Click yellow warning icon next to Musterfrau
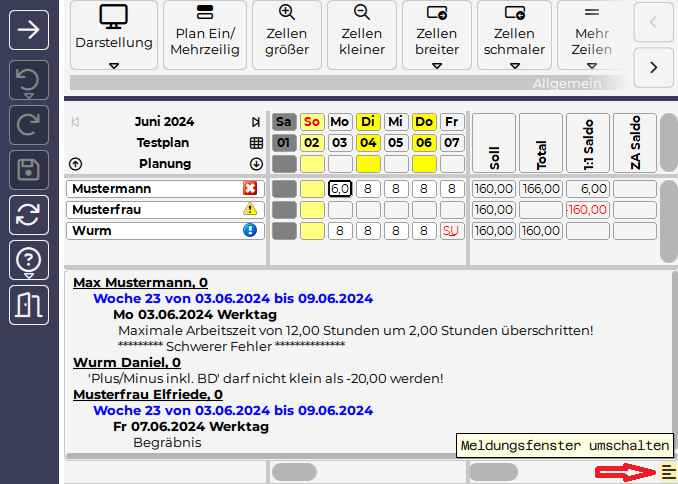Screen dimensions: 678x484 click(249, 209)
